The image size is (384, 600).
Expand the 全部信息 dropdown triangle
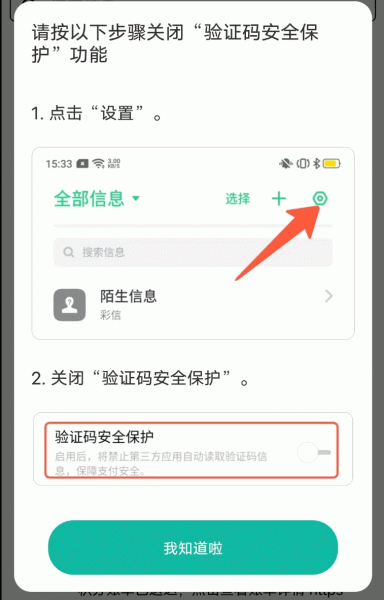tap(136, 199)
